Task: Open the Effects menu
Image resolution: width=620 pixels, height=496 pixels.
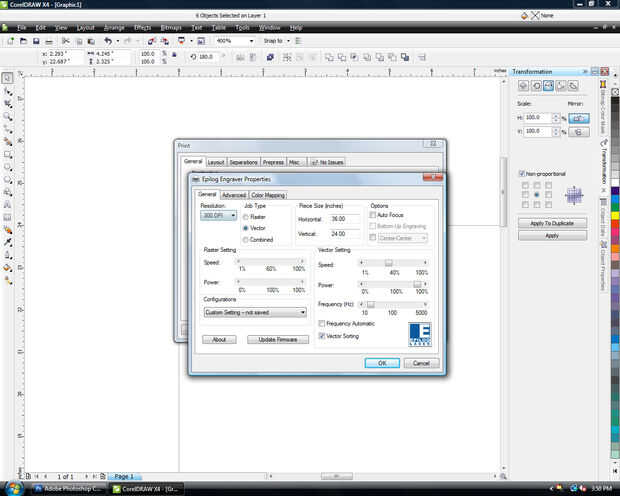Action: click(x=142, y=28)
